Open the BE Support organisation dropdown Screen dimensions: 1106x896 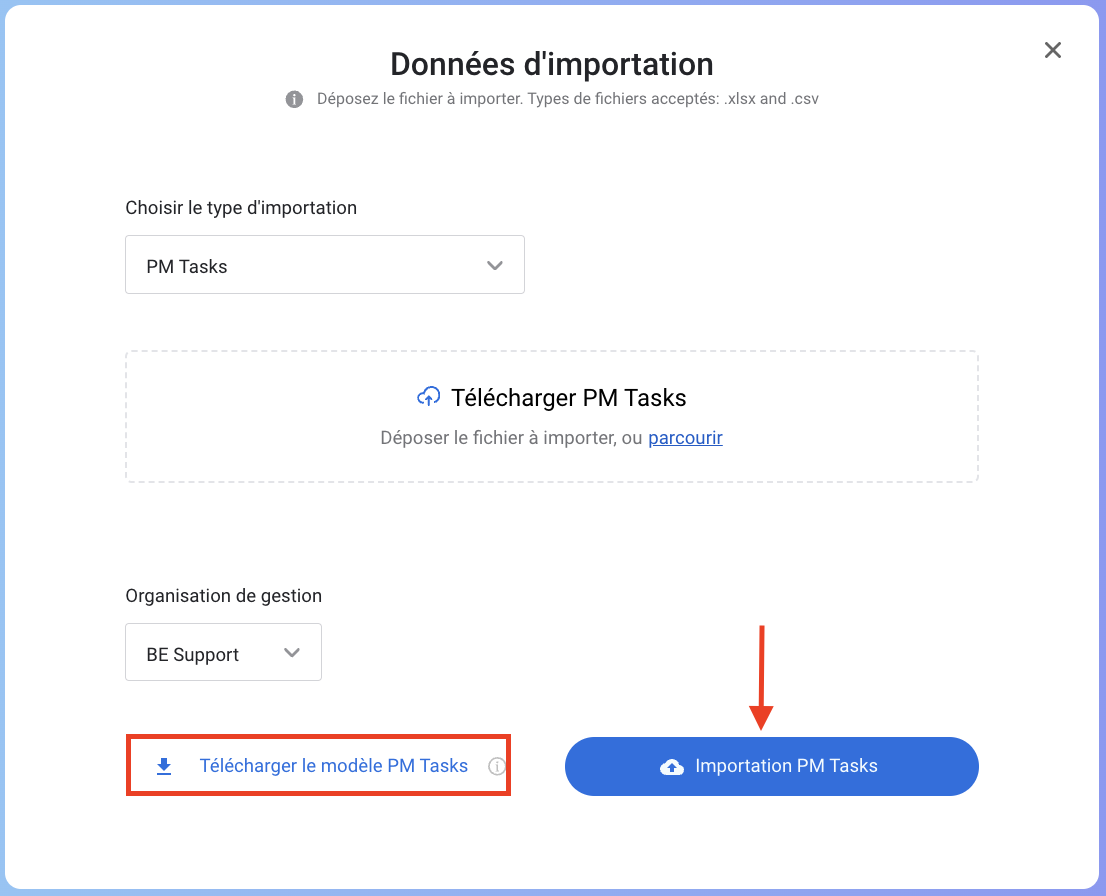tap(222, 653)
